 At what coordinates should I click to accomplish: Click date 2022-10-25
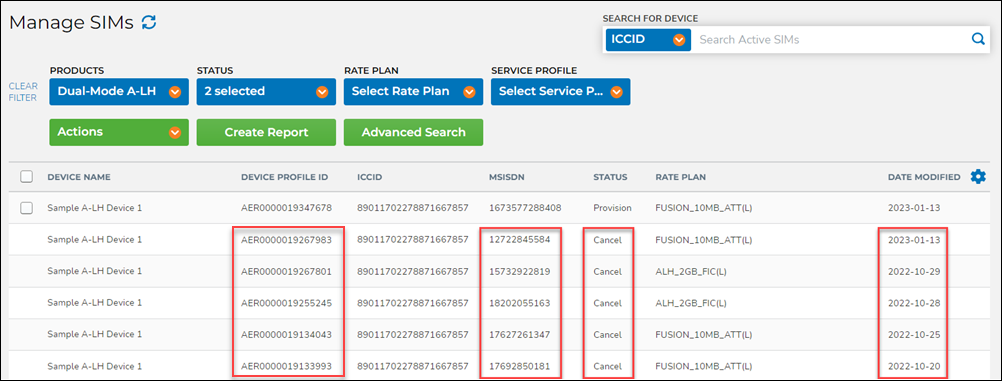(914, 334)
